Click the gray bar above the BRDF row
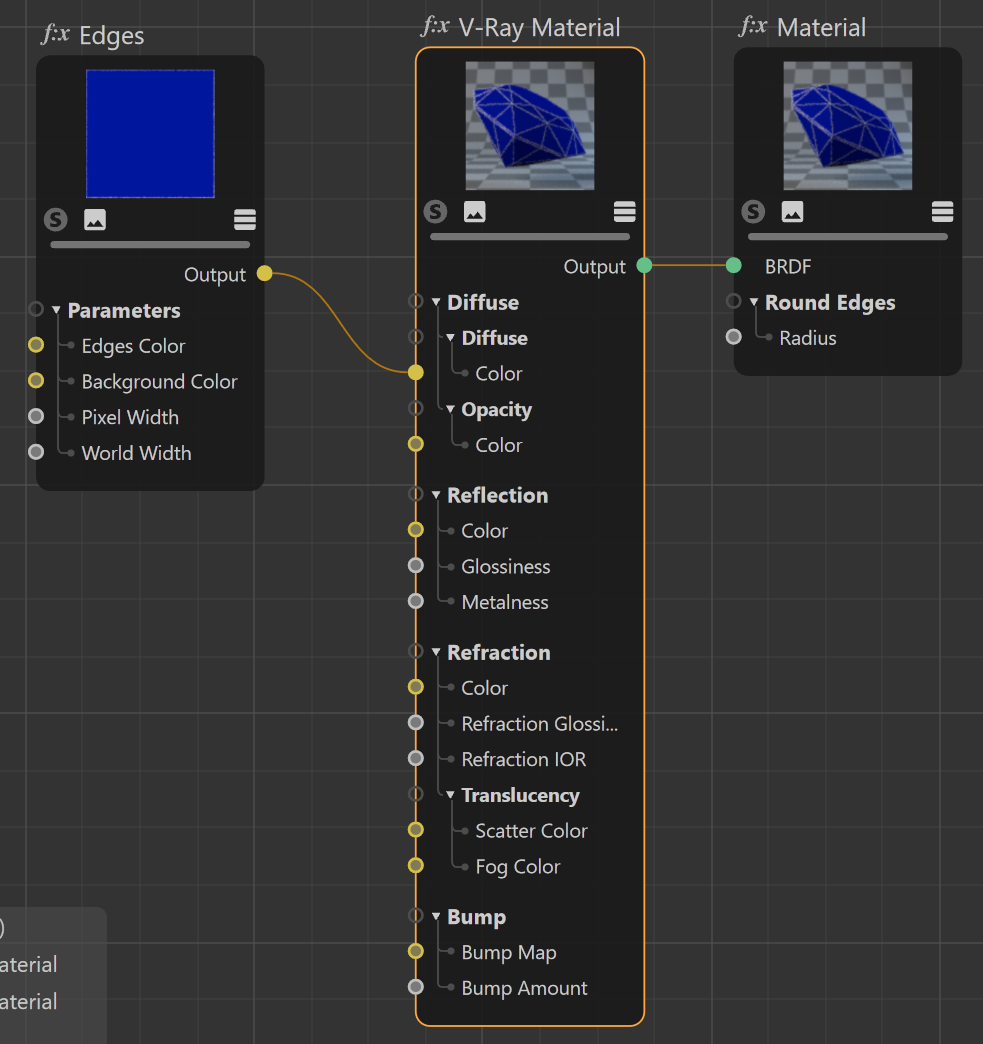983x1044 pixels. [847, 236]
